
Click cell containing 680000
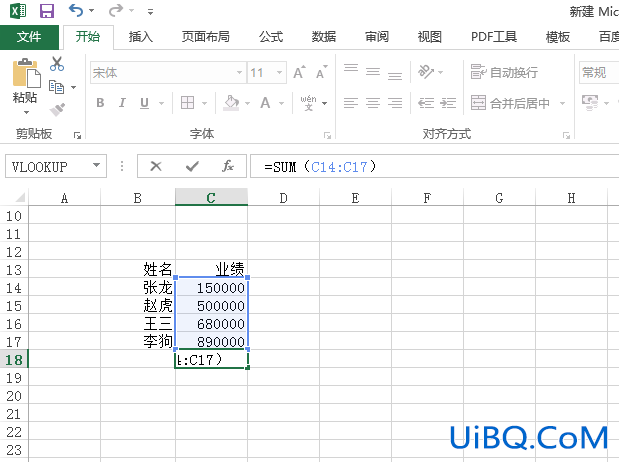211,324
